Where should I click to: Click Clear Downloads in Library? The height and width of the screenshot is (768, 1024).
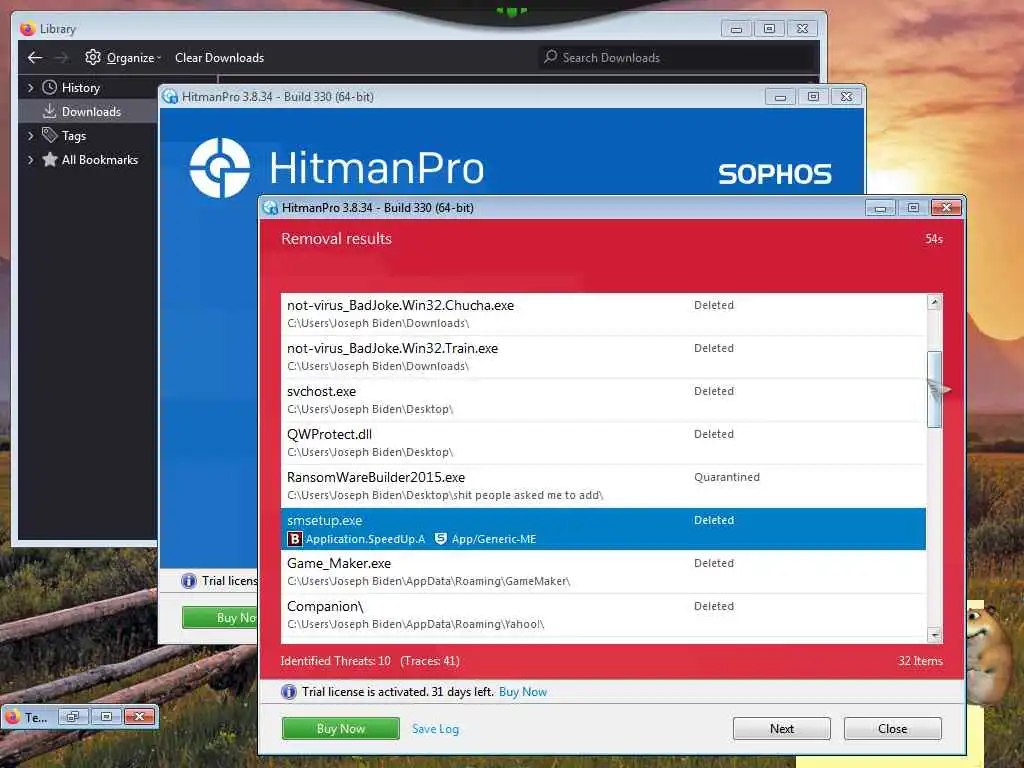[x=219, y=57]
